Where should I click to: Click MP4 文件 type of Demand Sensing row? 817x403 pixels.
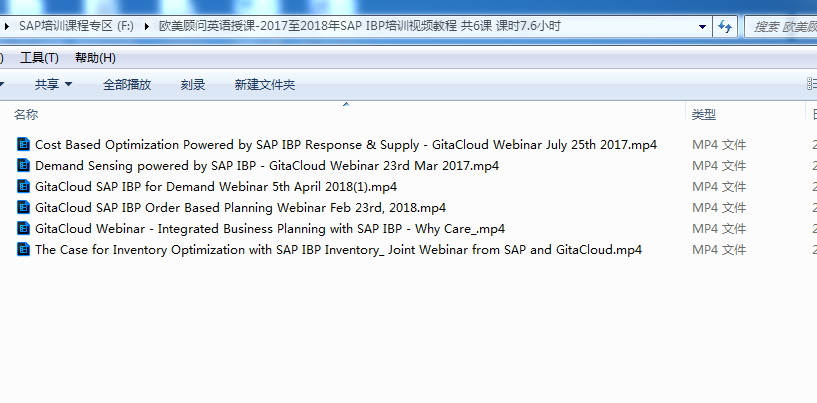[719, 166]
